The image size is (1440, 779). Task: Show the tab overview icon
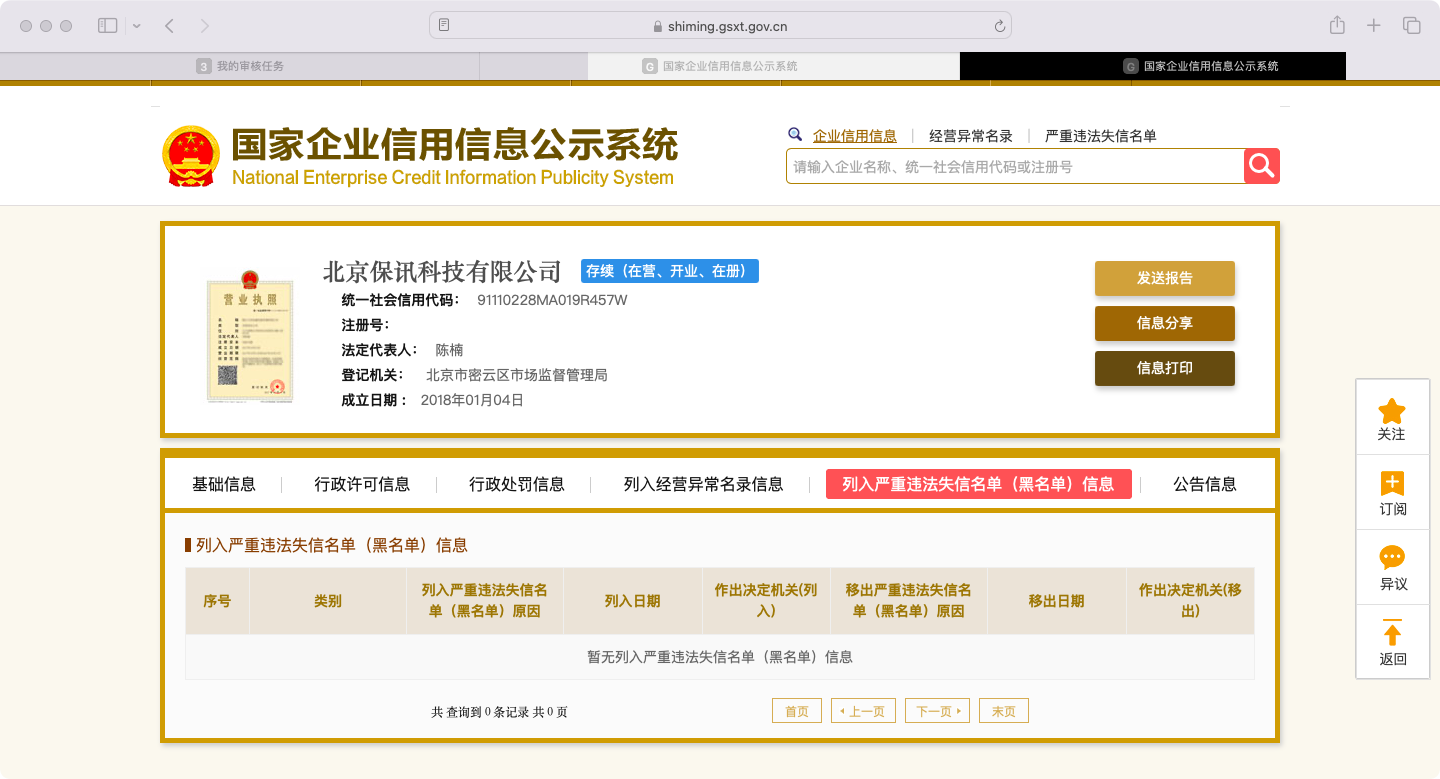(x=1412, y=26)
